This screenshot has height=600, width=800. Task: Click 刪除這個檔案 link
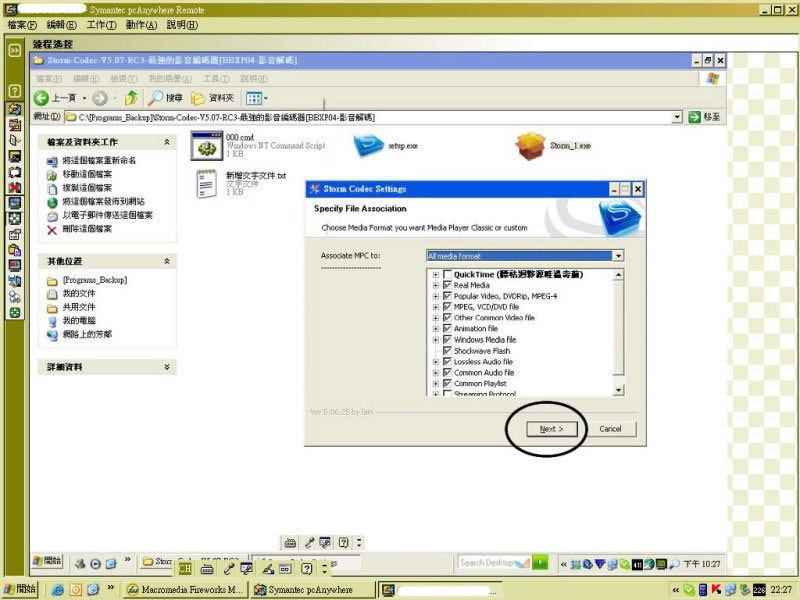click(87, 229)
